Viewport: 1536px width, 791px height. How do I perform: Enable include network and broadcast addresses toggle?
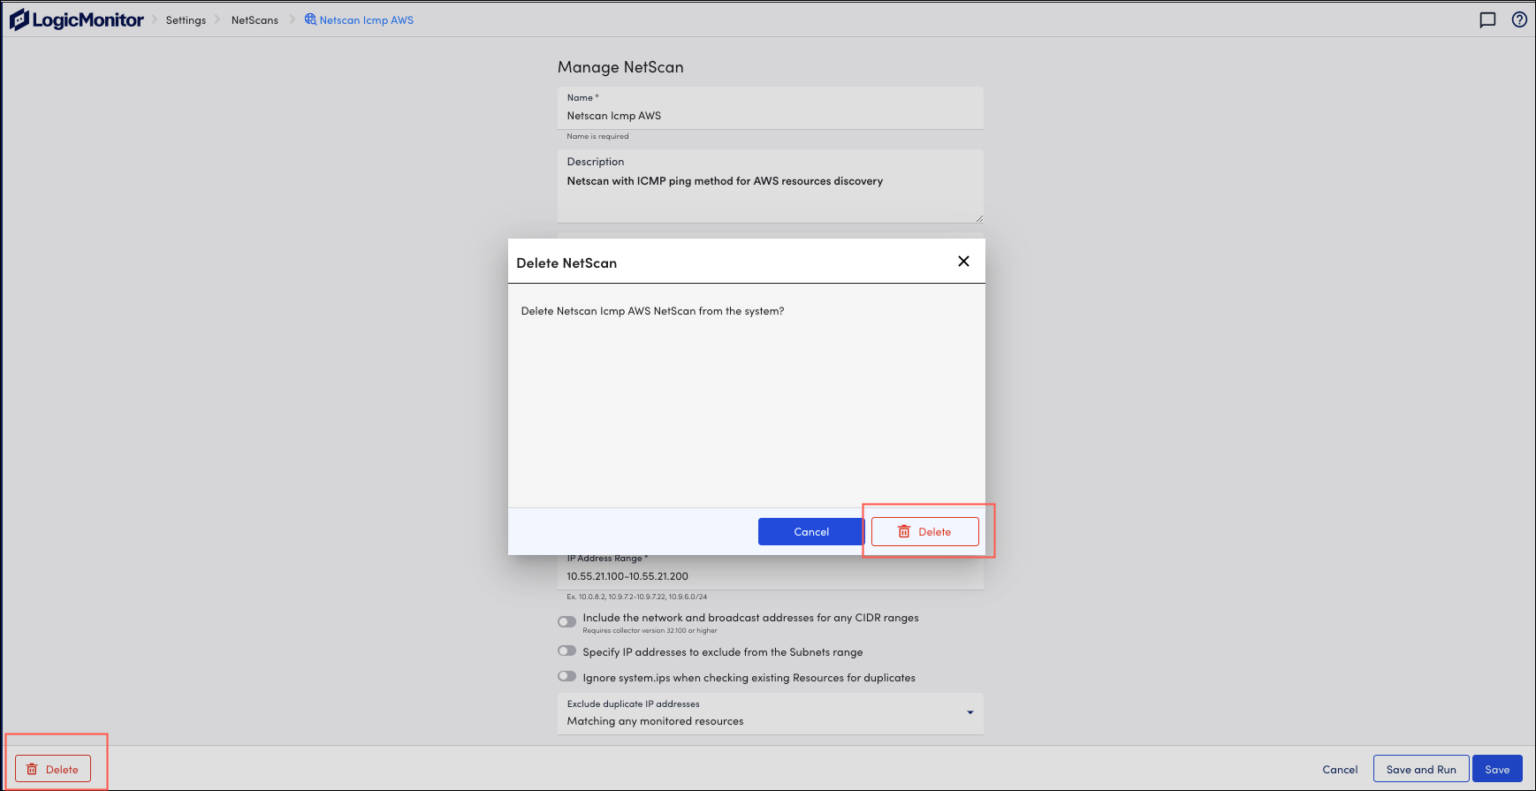[567, 621]
